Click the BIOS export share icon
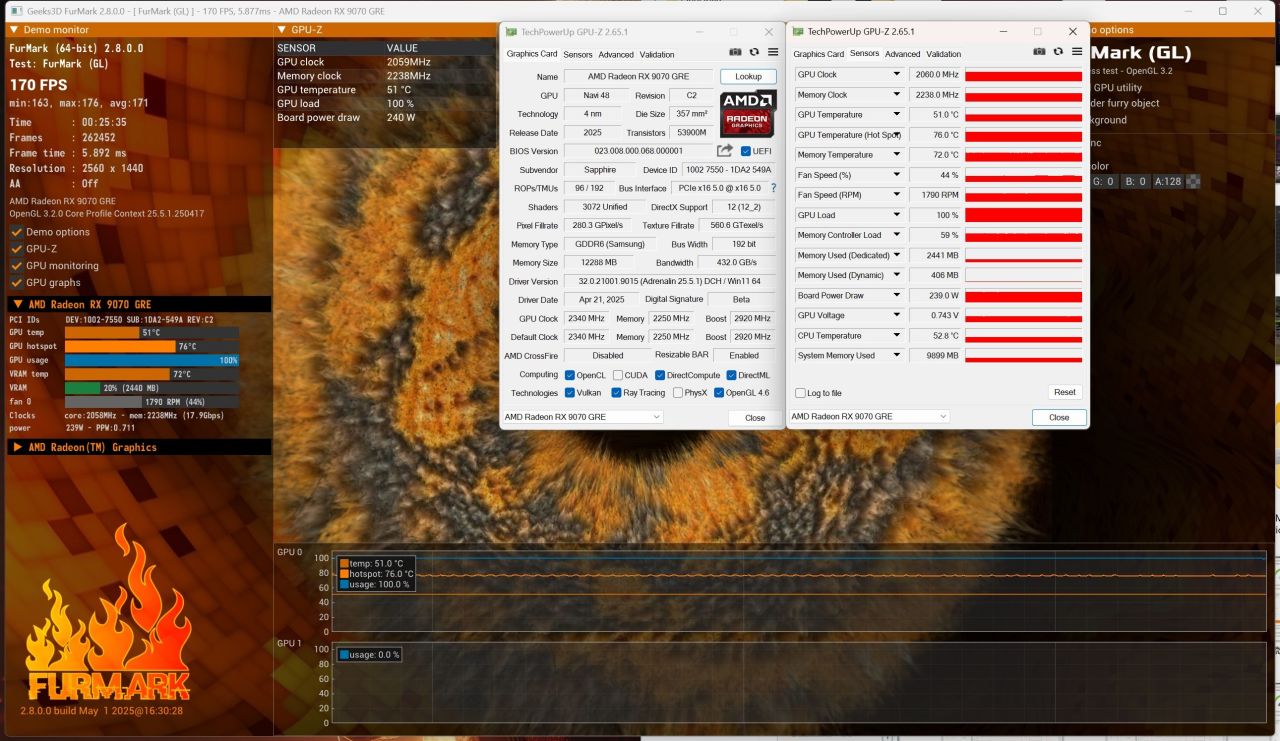The width and height of the screenshot is (1280, 741). [725, 151]
